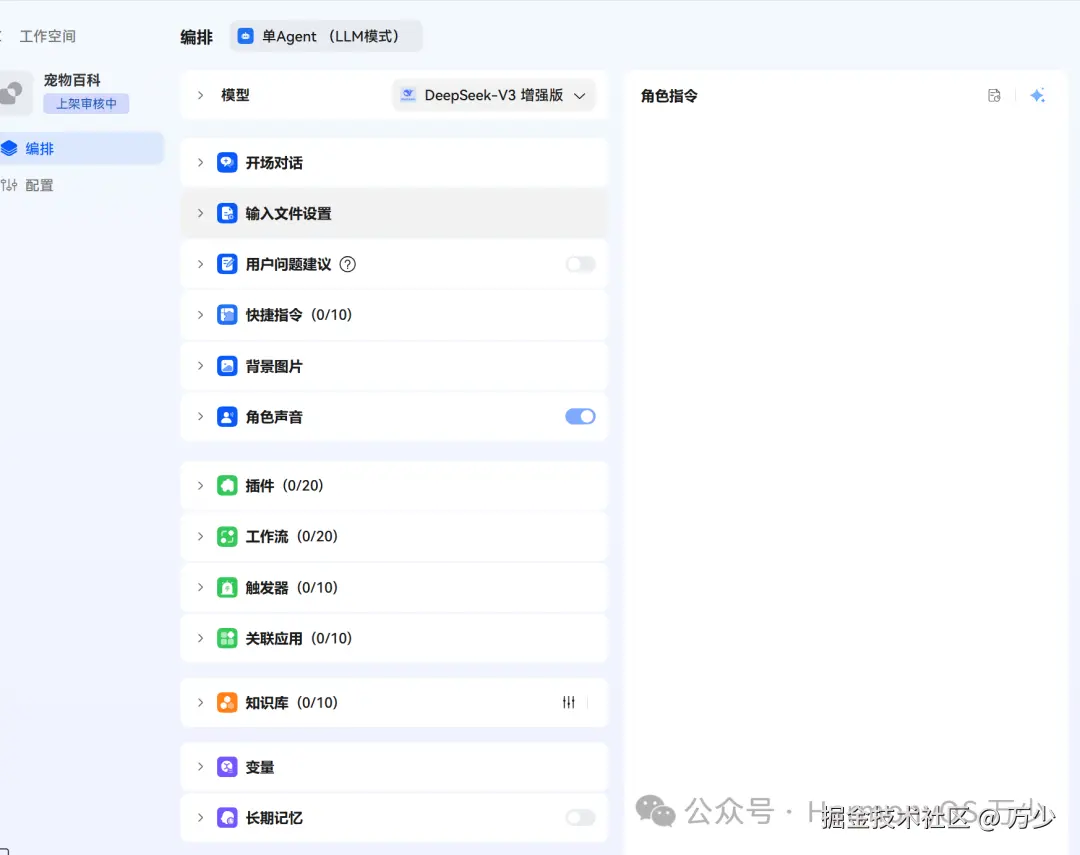Viewport: 1080px width, 855px height.
Task: Expand the 背景图片 chevron
Action: point(200,366)
